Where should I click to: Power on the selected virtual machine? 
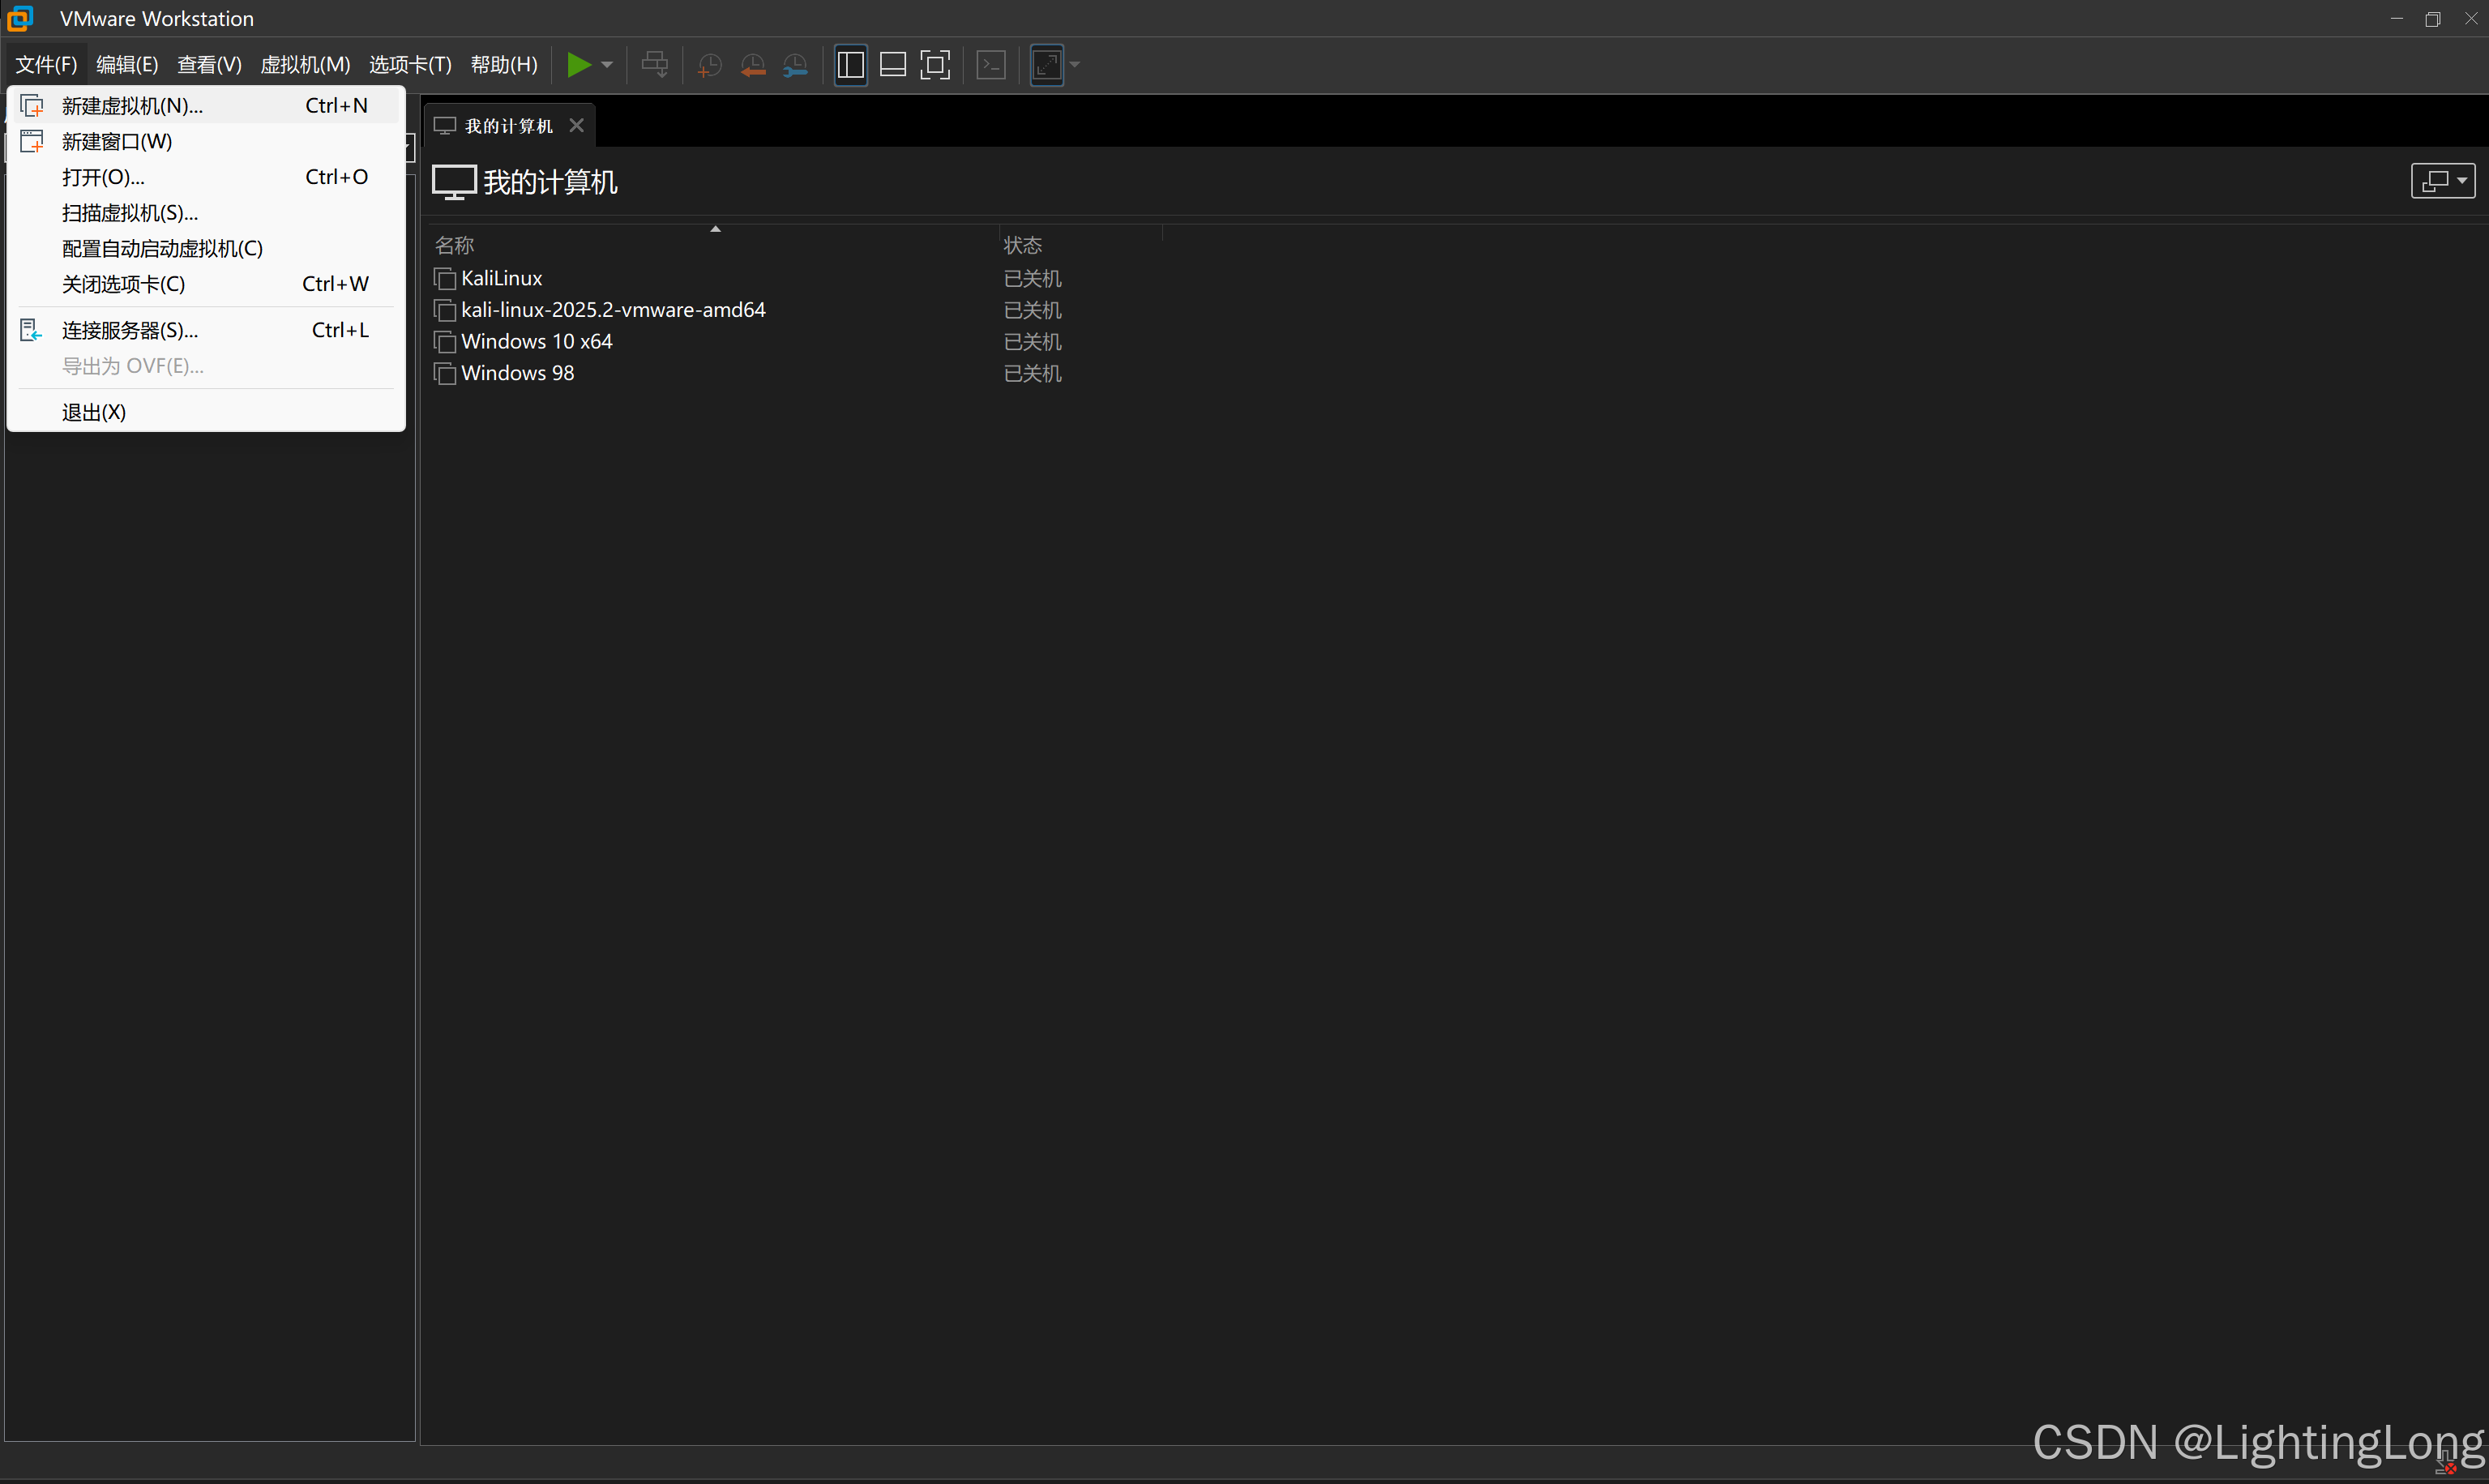580,64
